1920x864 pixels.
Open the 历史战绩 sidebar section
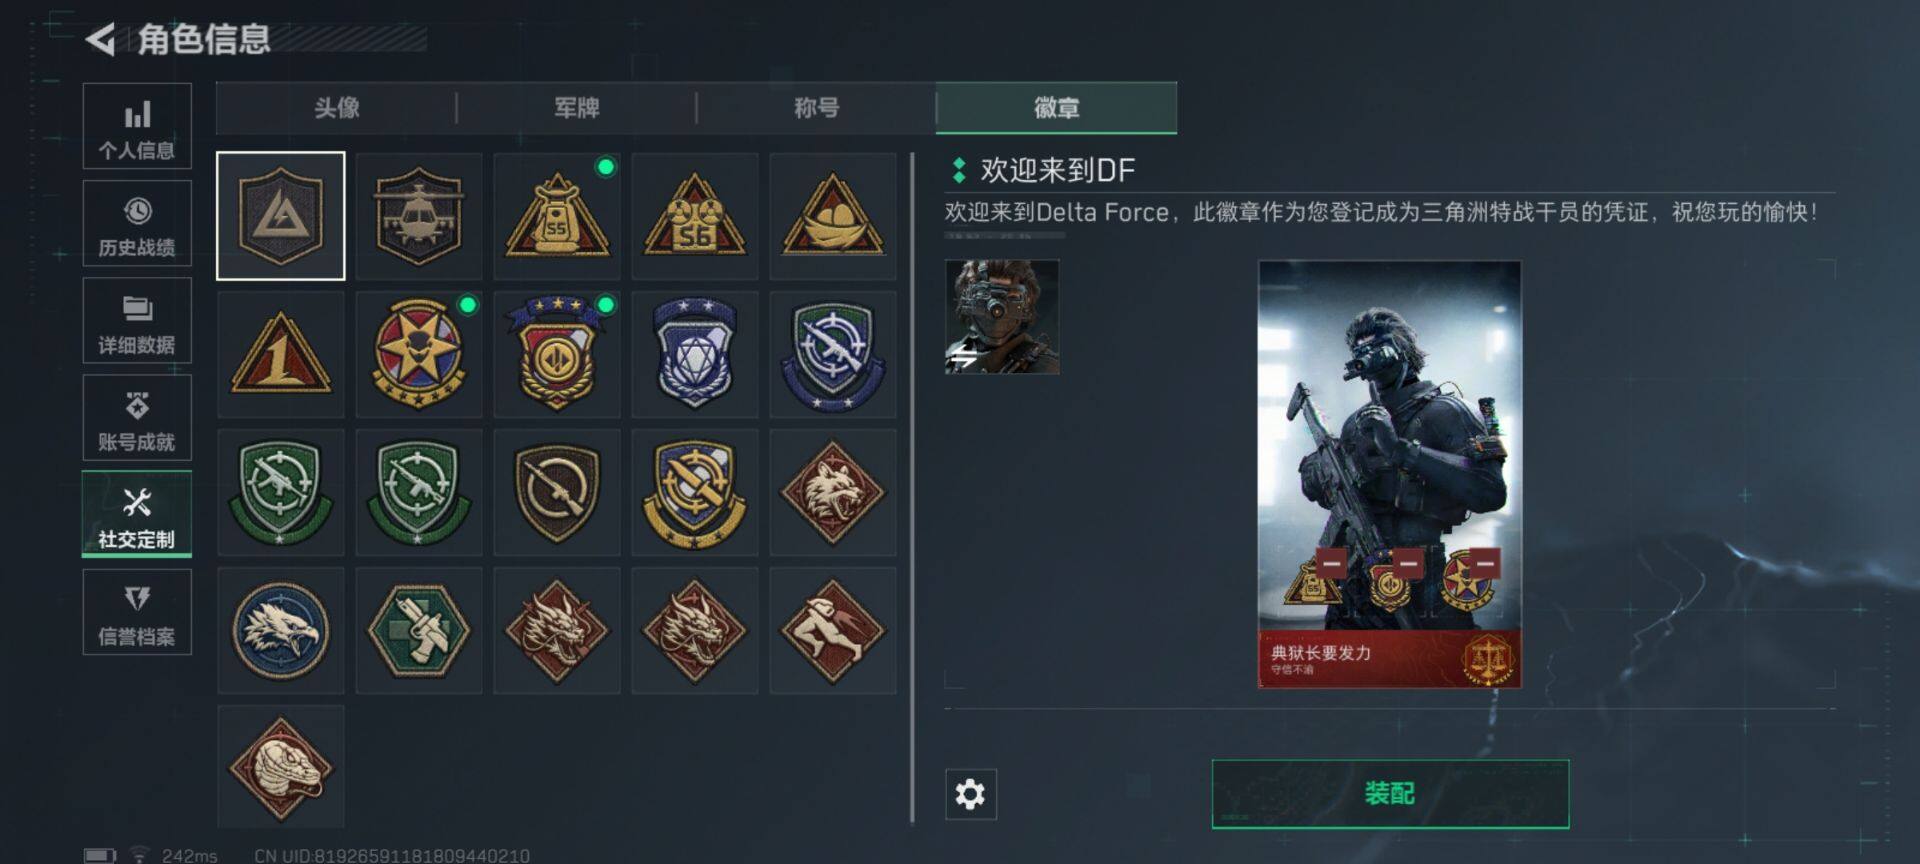click(x=137, y=223)
